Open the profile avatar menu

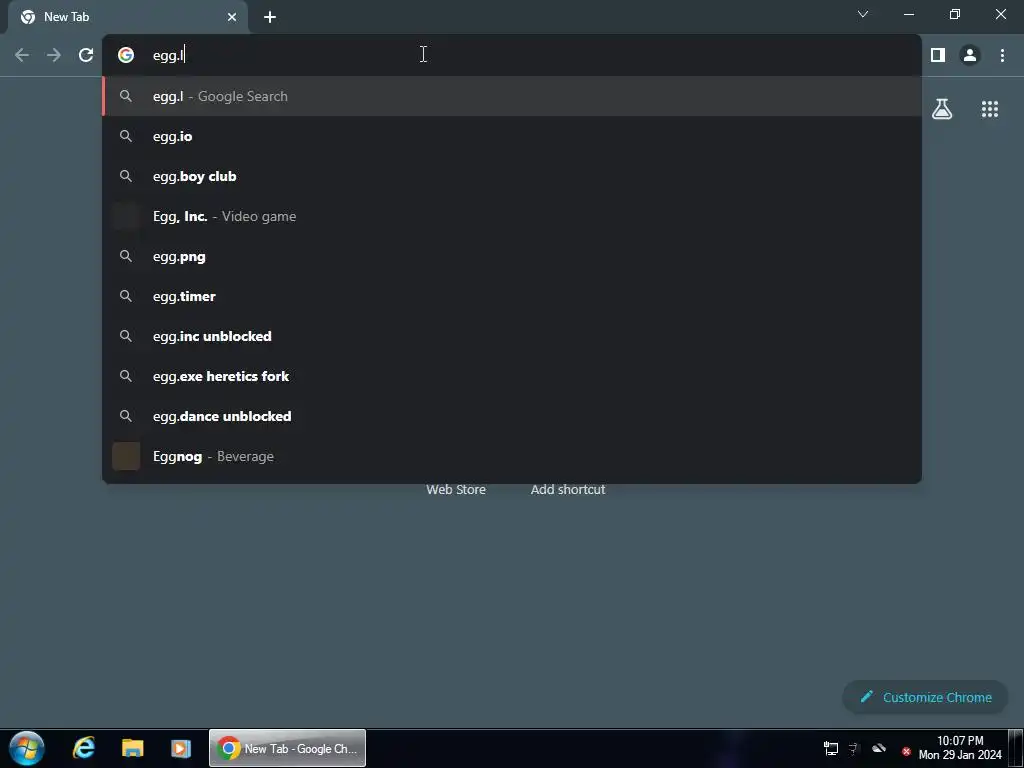pyautogui.click(x=970, y=55)
